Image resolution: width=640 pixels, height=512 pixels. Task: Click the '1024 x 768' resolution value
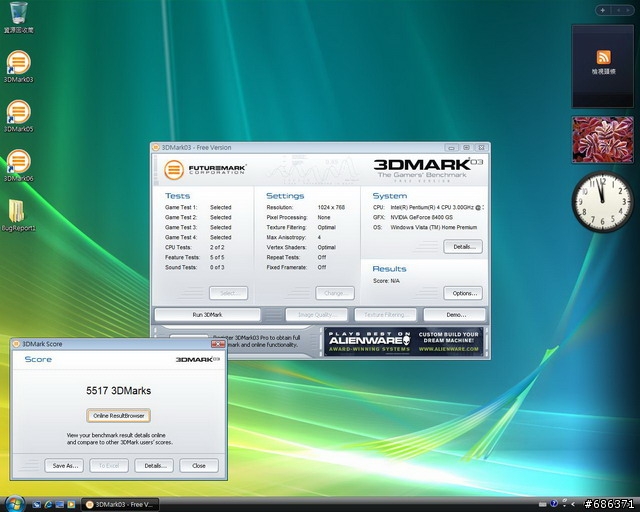click(x=331, y=207)
